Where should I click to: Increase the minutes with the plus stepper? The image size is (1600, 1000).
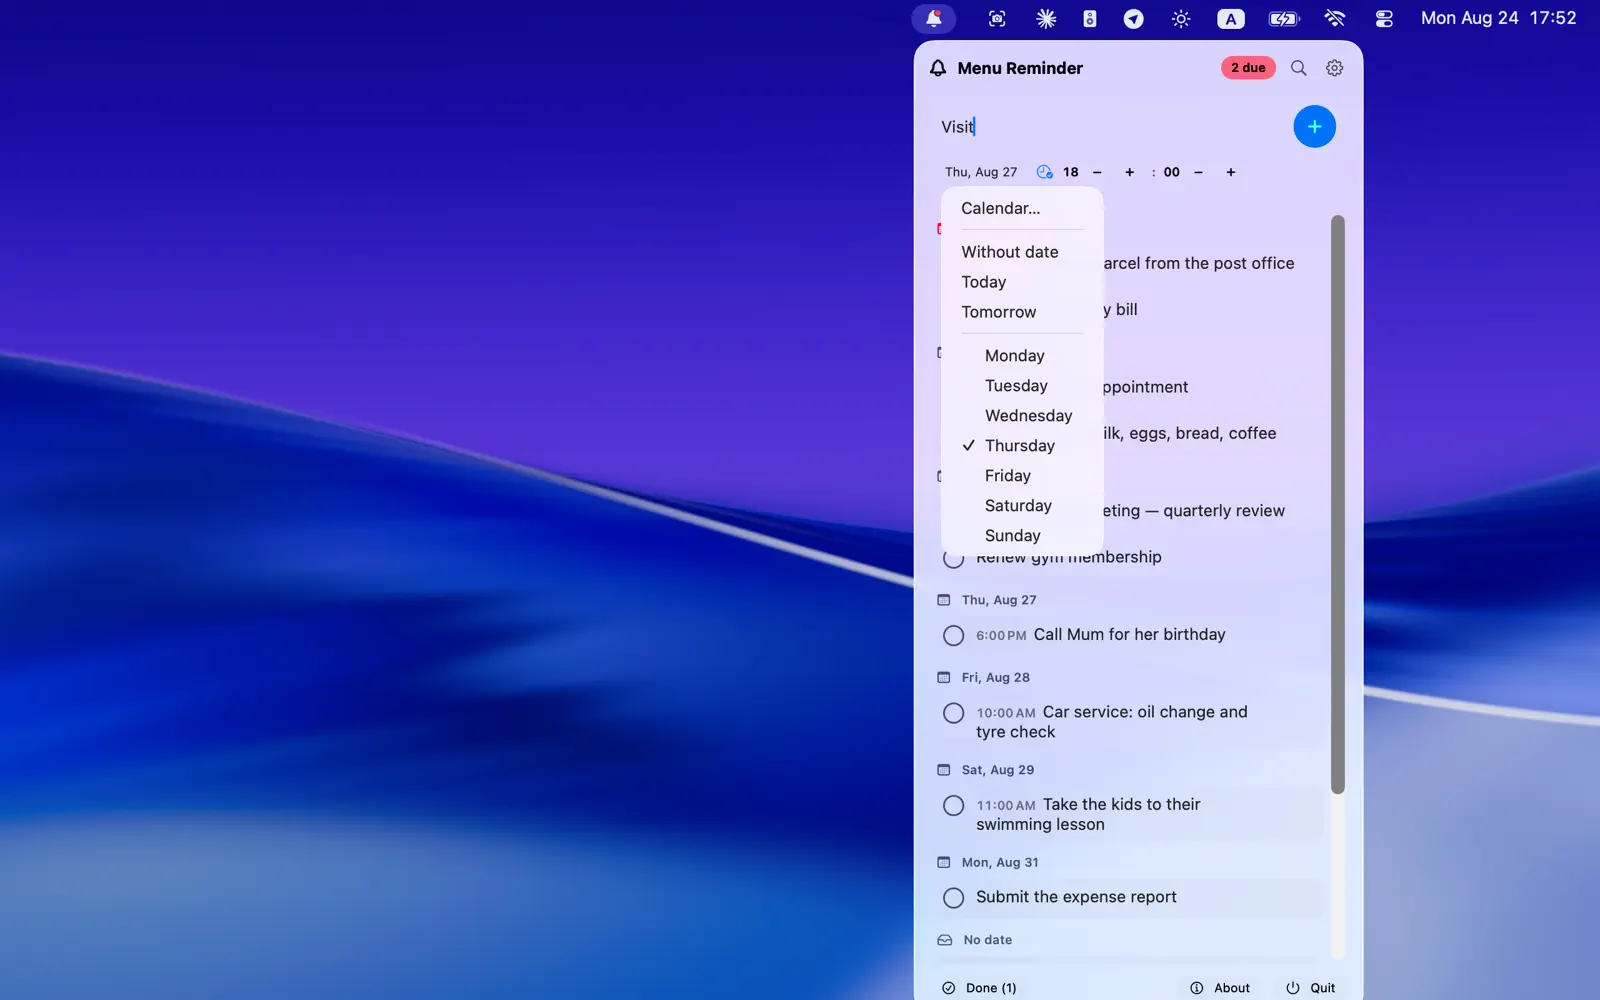click(x=1231, y=172)
